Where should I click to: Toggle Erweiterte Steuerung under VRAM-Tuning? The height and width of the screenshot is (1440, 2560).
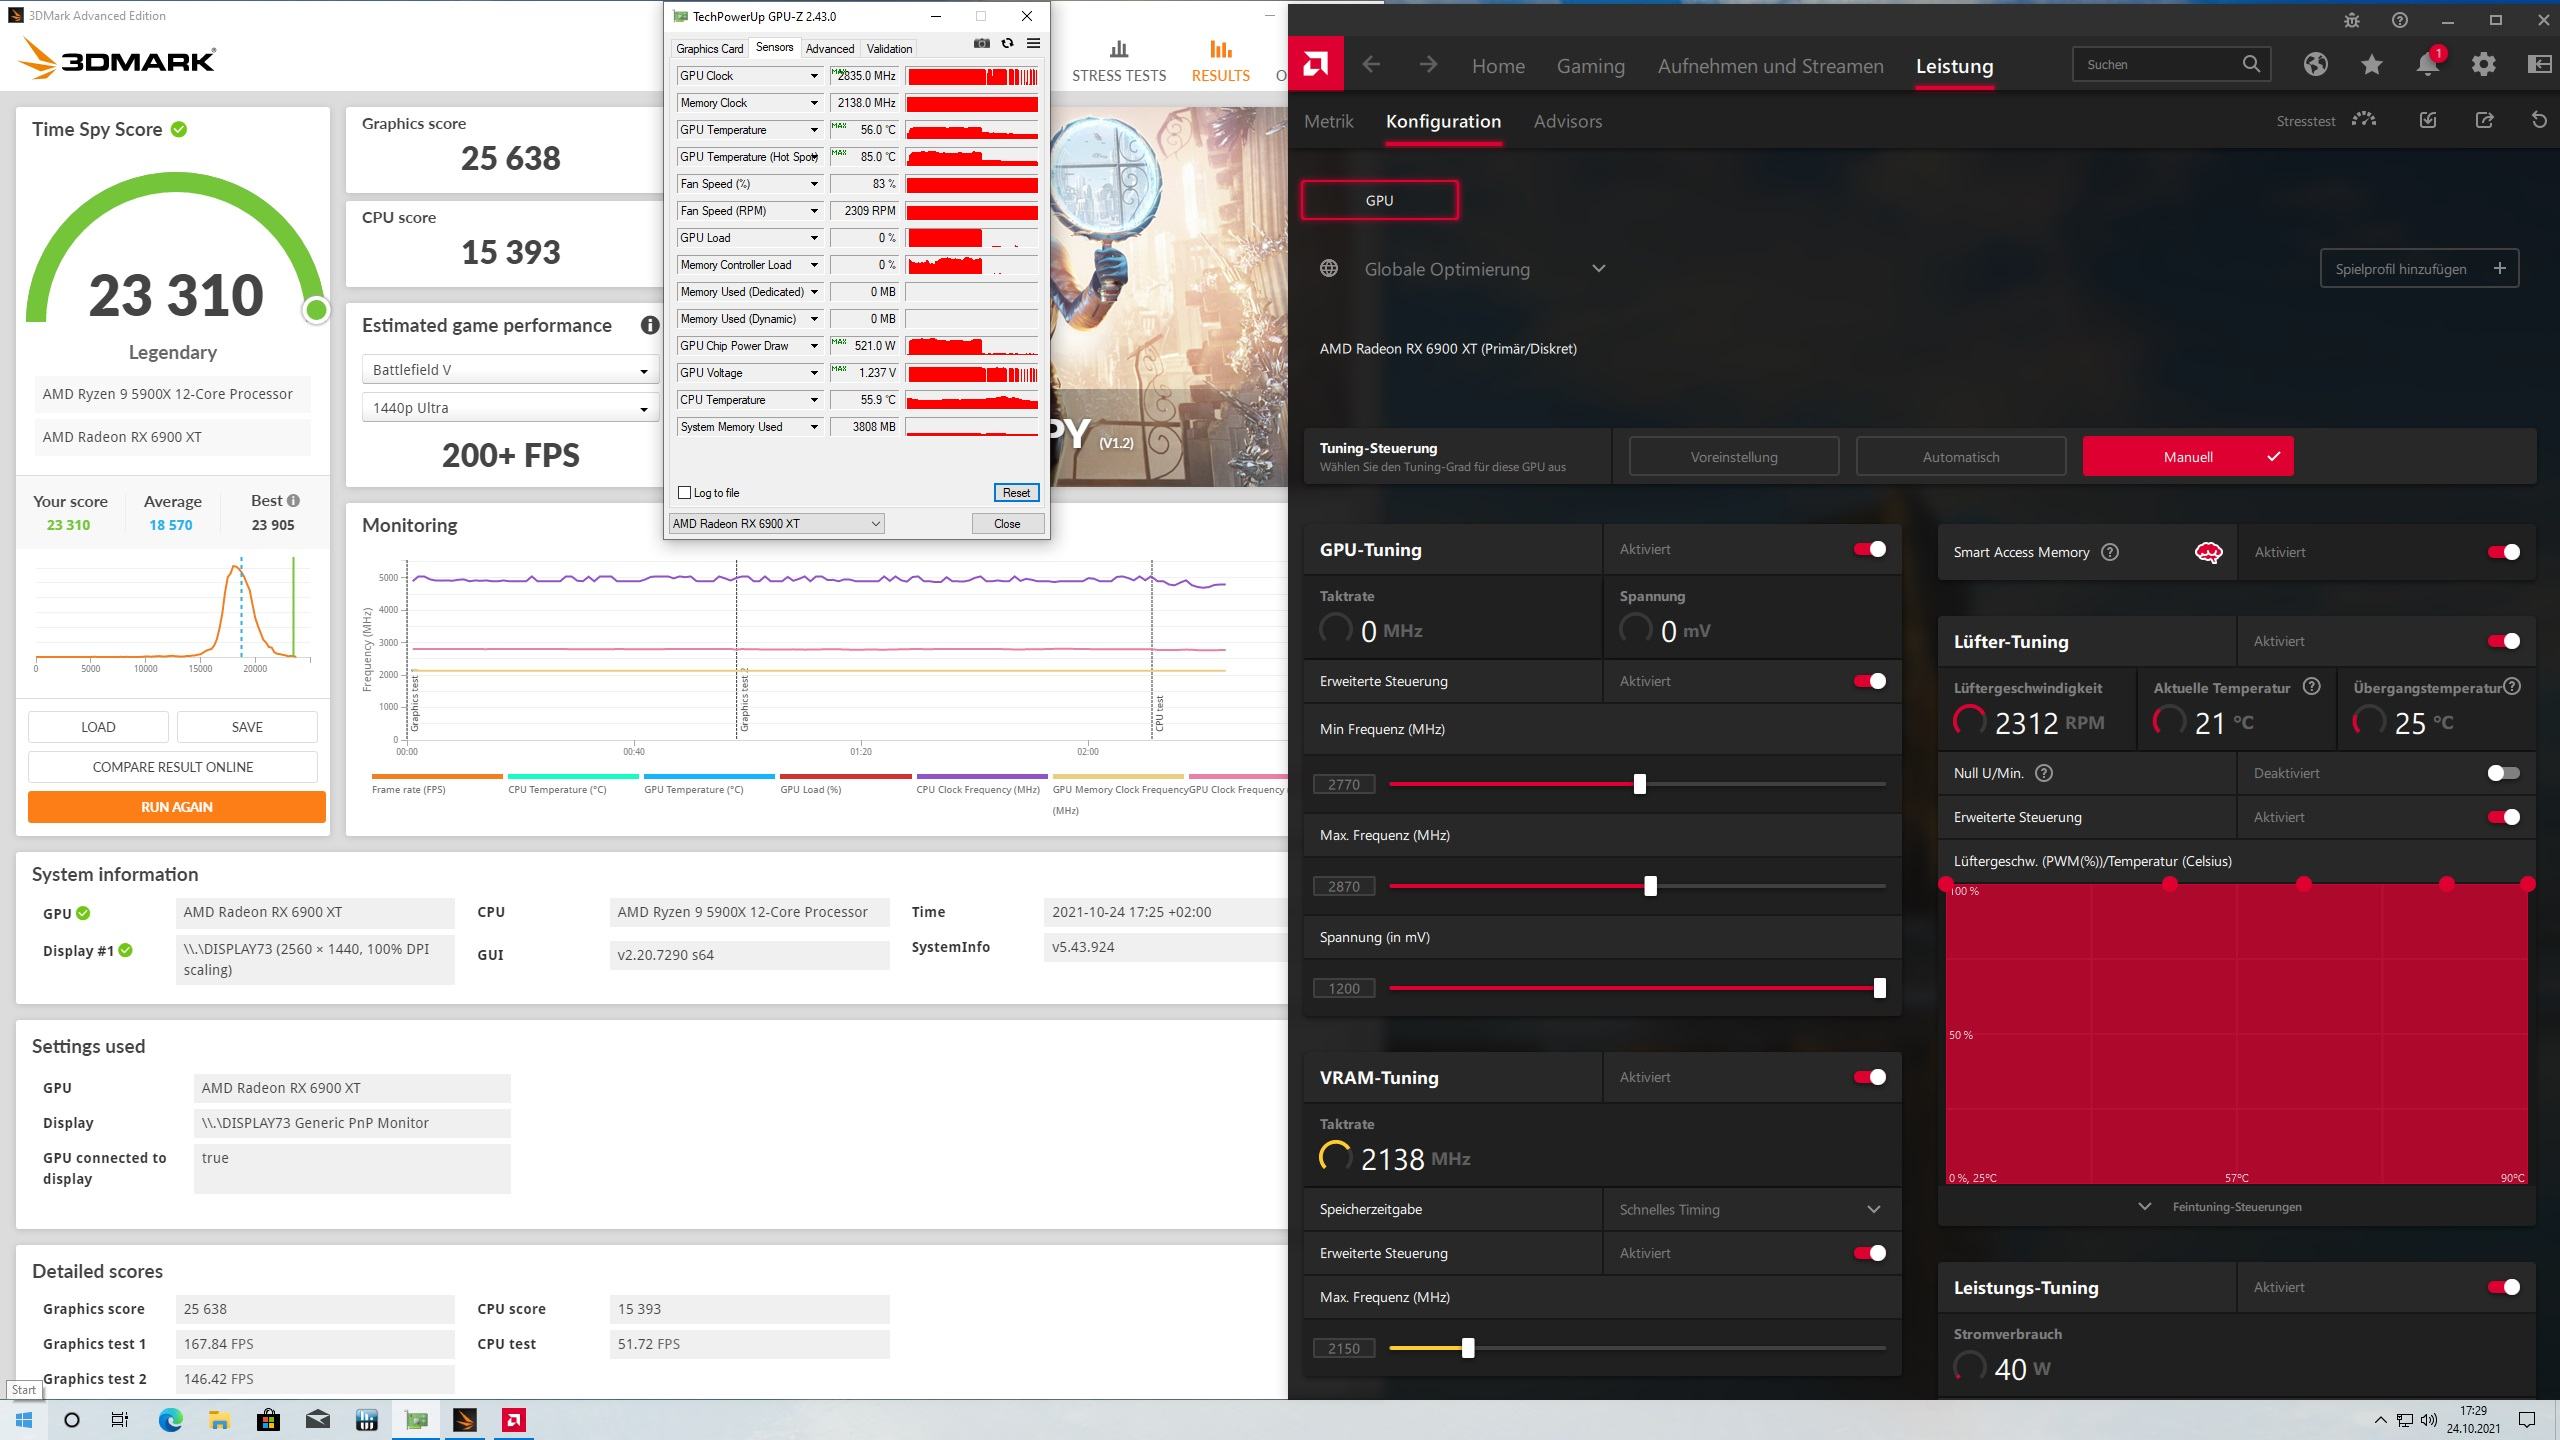tap(1870, 1253)
